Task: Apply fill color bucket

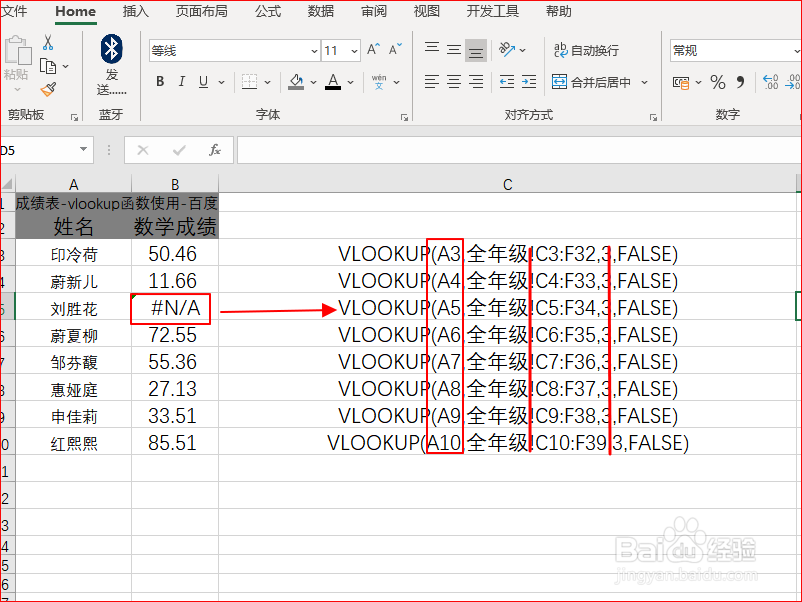Action: pyautogui.click(x=296, y=81)
